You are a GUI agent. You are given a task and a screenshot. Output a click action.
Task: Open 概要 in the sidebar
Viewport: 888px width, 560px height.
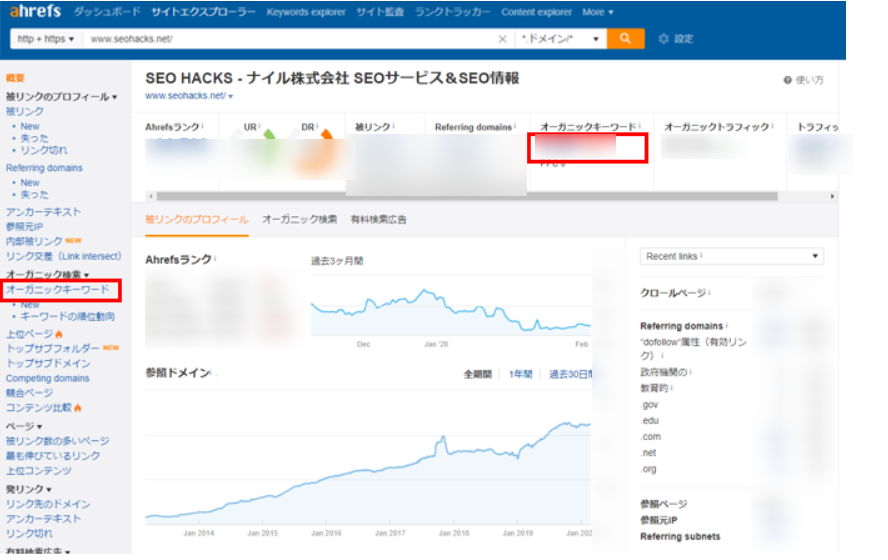pos(15,78)
